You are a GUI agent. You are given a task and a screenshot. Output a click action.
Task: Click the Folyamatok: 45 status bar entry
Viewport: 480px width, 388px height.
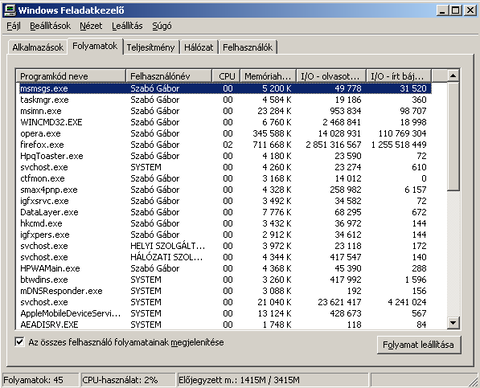tap(40, 380)
